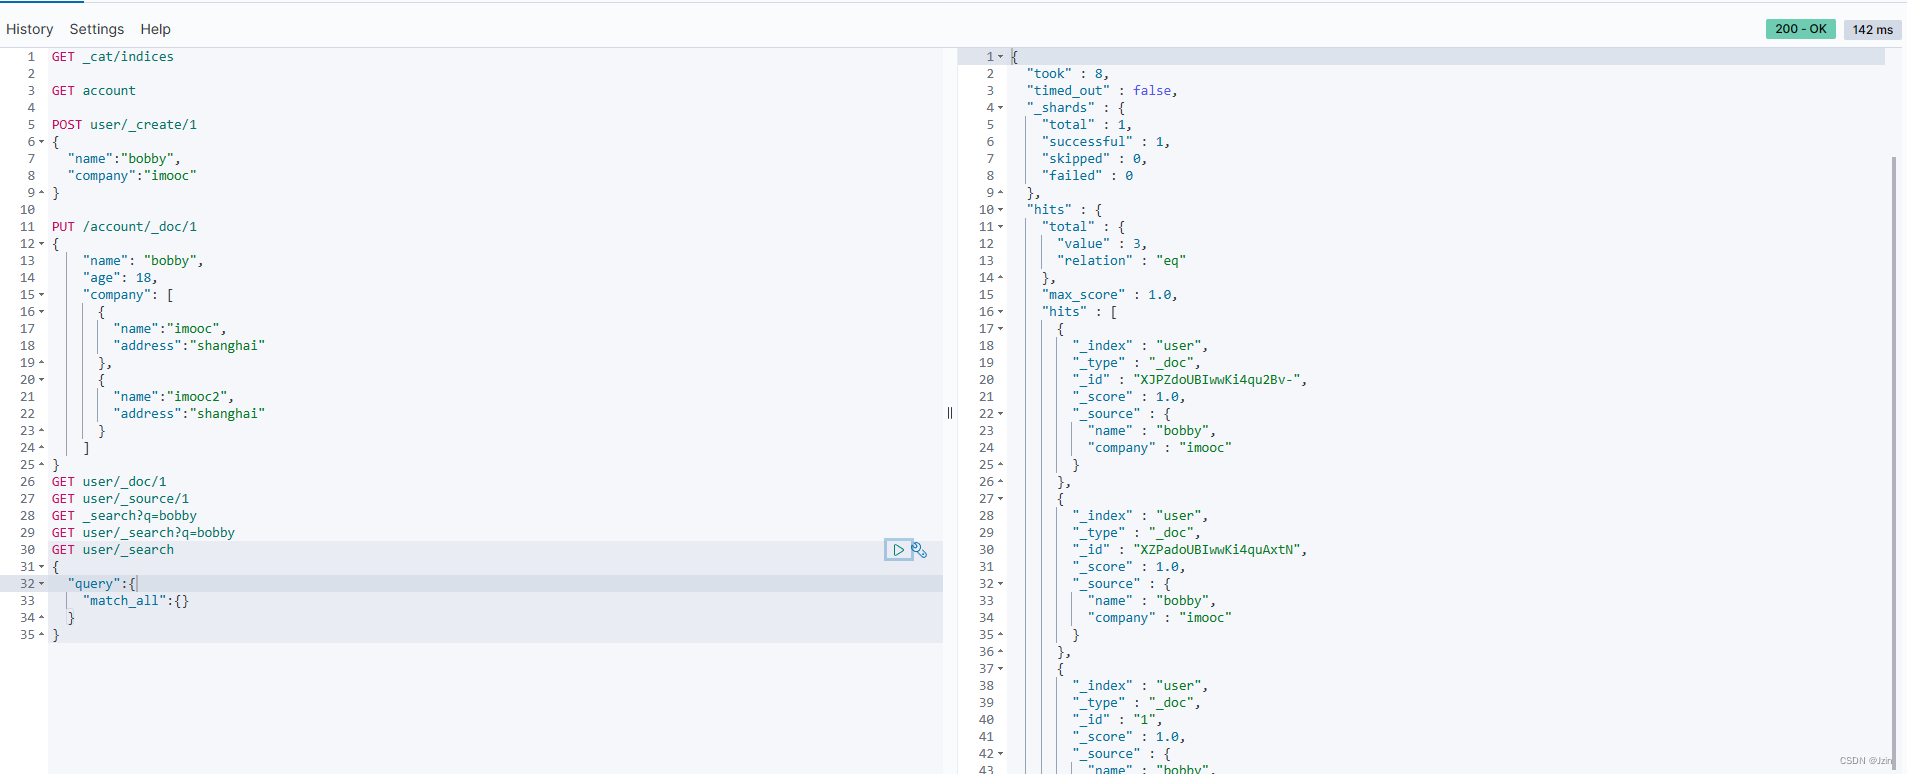This screenshot has height=774, width=1907.
Task: Collapse the hits array fold at response line 16
Action: pyautogui.click(x=1000, y=312)
